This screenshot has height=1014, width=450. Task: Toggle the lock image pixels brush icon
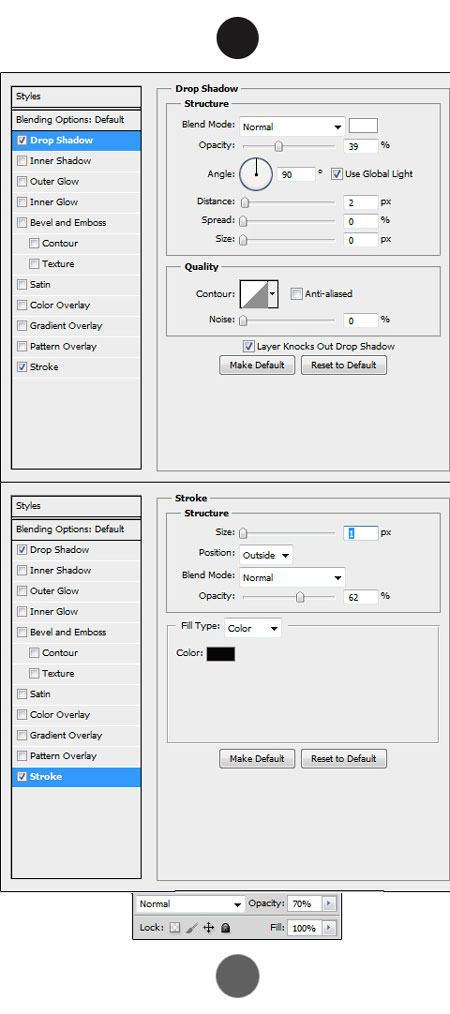pyautogui.click(x=191, y=927)
